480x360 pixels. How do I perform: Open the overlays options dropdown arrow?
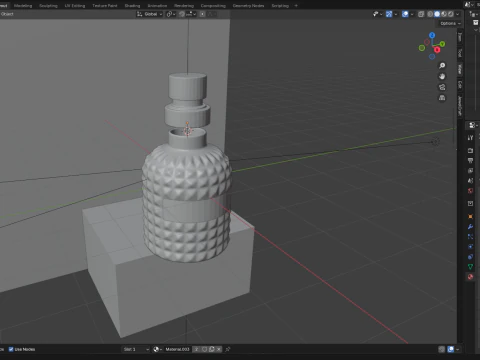click(x=412, y=14)
